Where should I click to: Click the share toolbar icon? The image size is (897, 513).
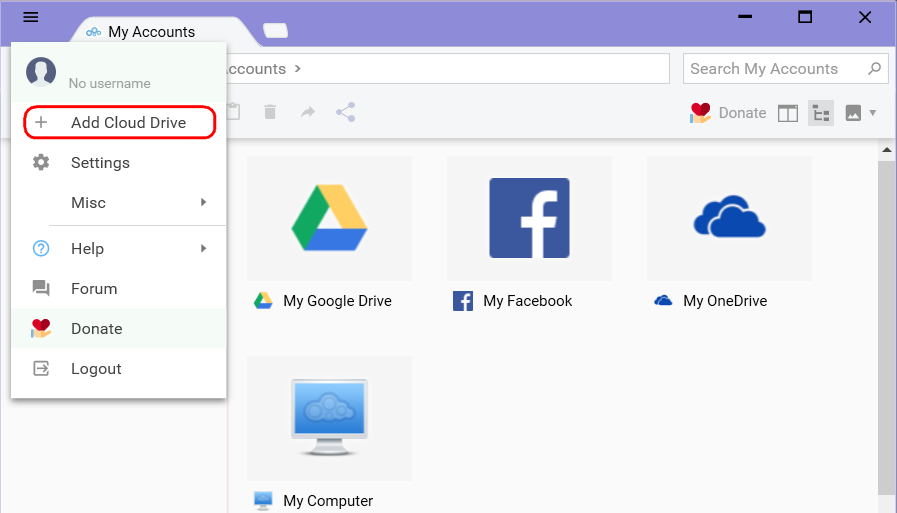click(x=346, y=112)
